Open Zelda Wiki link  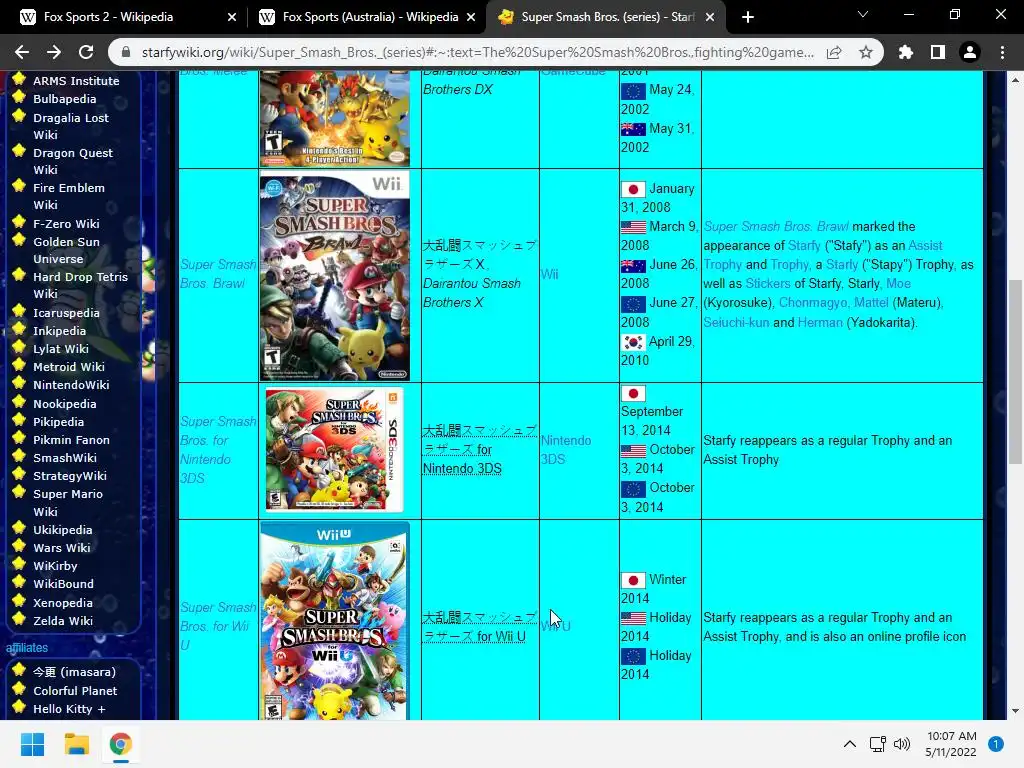pos(63,620)
